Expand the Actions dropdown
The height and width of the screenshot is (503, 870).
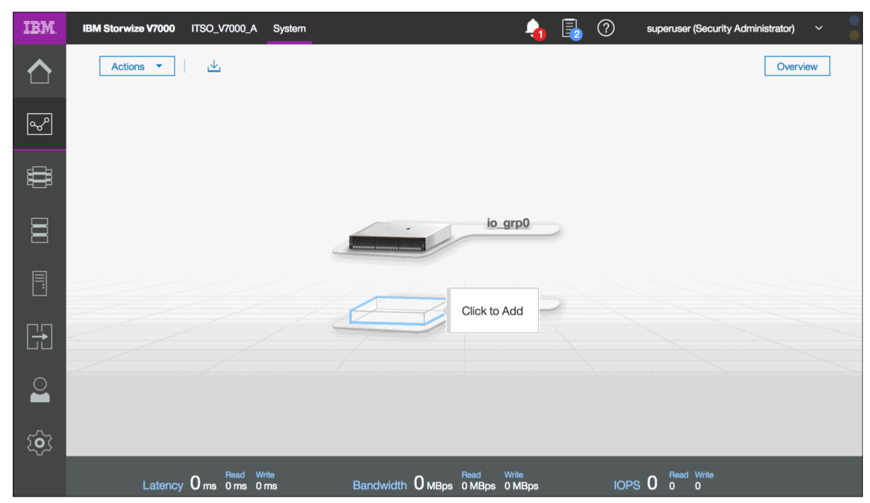(137, 66)
